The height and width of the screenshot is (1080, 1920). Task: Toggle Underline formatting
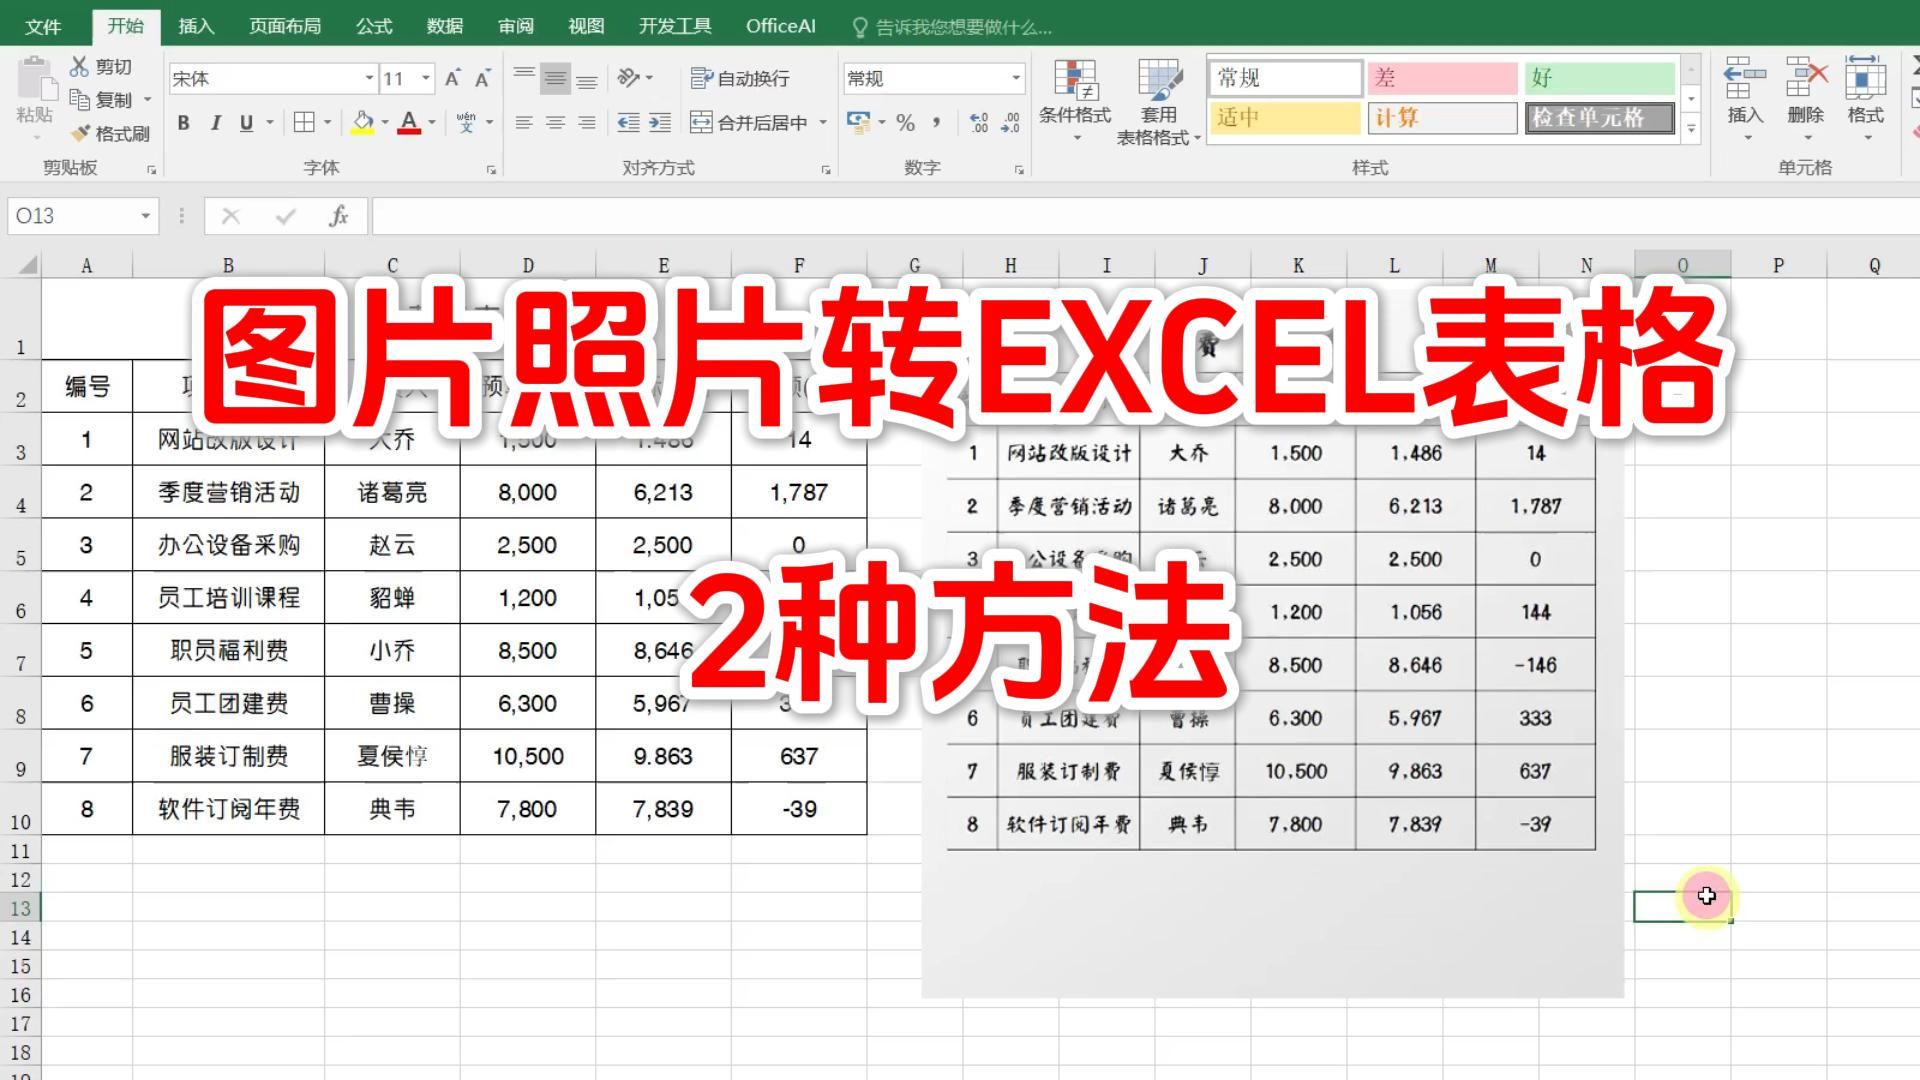[x=246, y=122]
